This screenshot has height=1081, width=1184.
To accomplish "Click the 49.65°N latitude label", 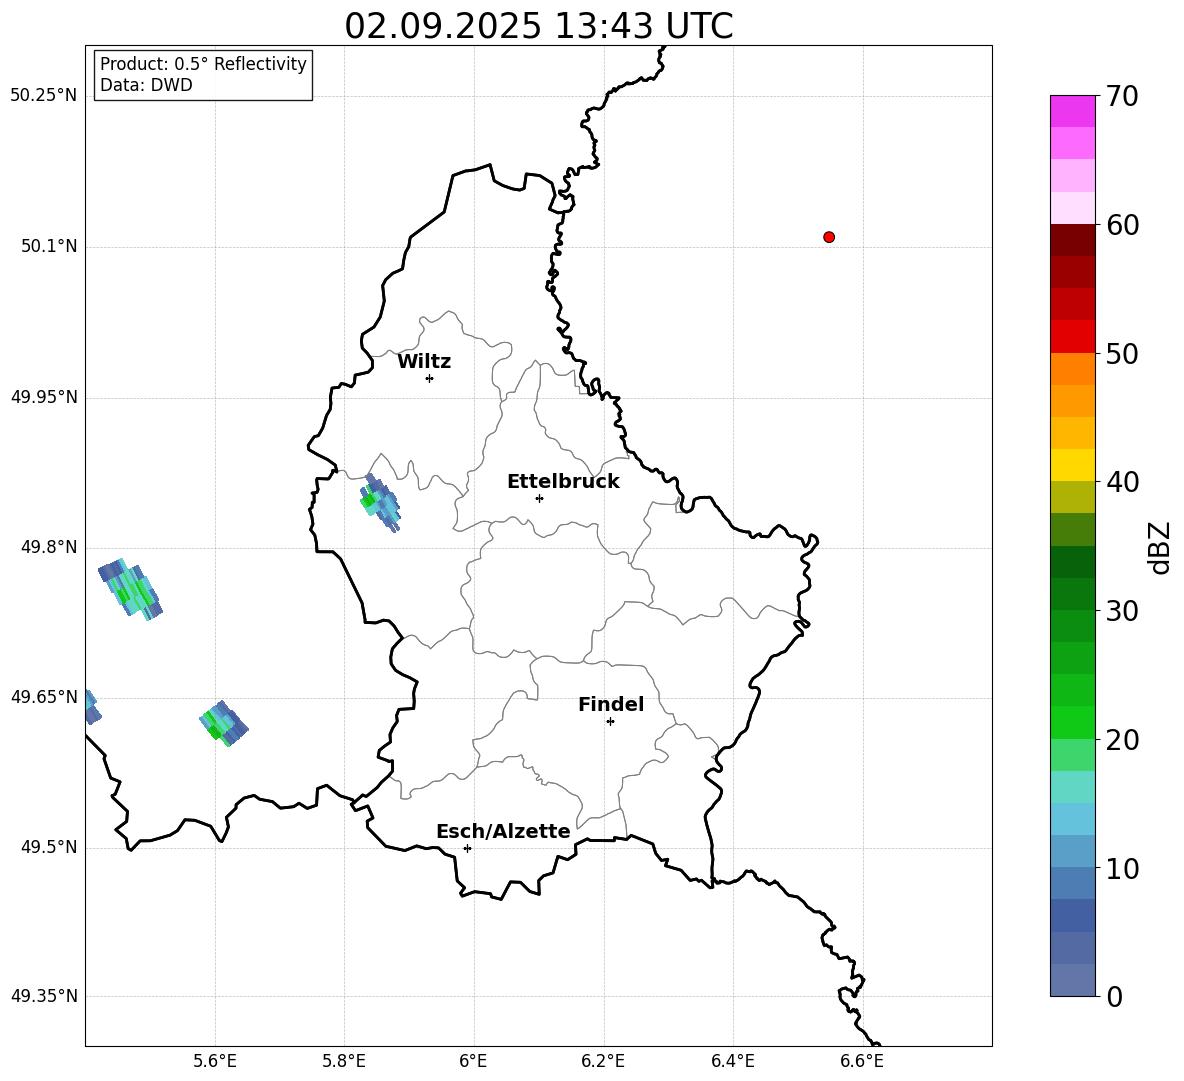I will click(43, 698).
